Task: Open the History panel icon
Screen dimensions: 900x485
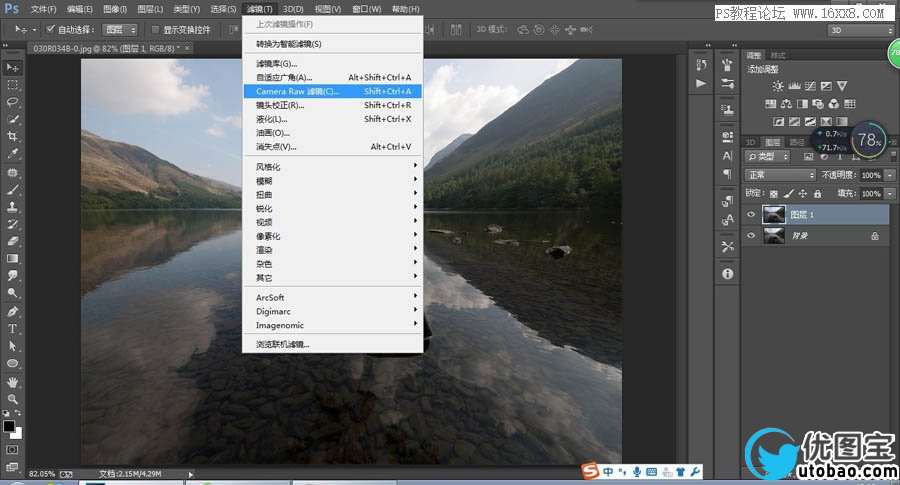Action: pyautogui.click(x=701, y=65)
